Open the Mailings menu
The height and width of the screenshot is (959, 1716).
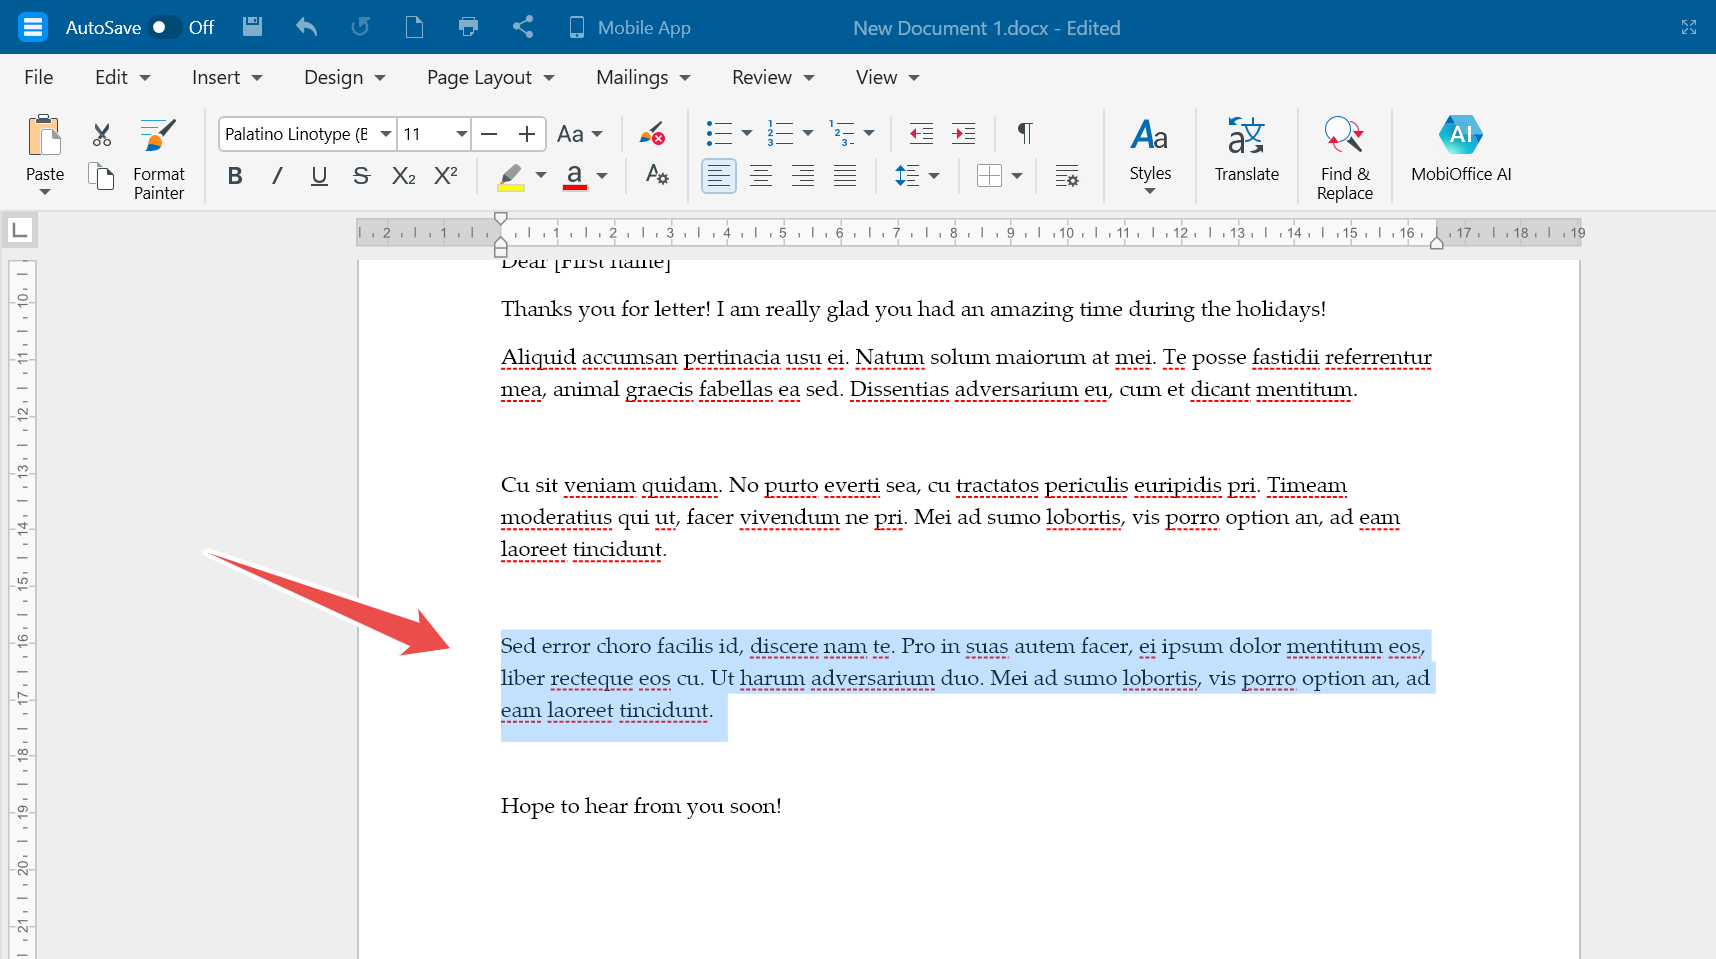click(643, 77)
